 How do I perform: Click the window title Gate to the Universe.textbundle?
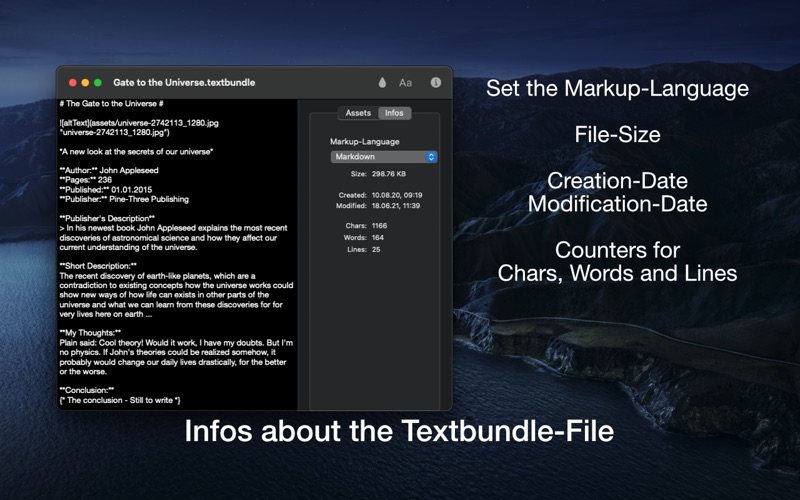pos(184,83)
